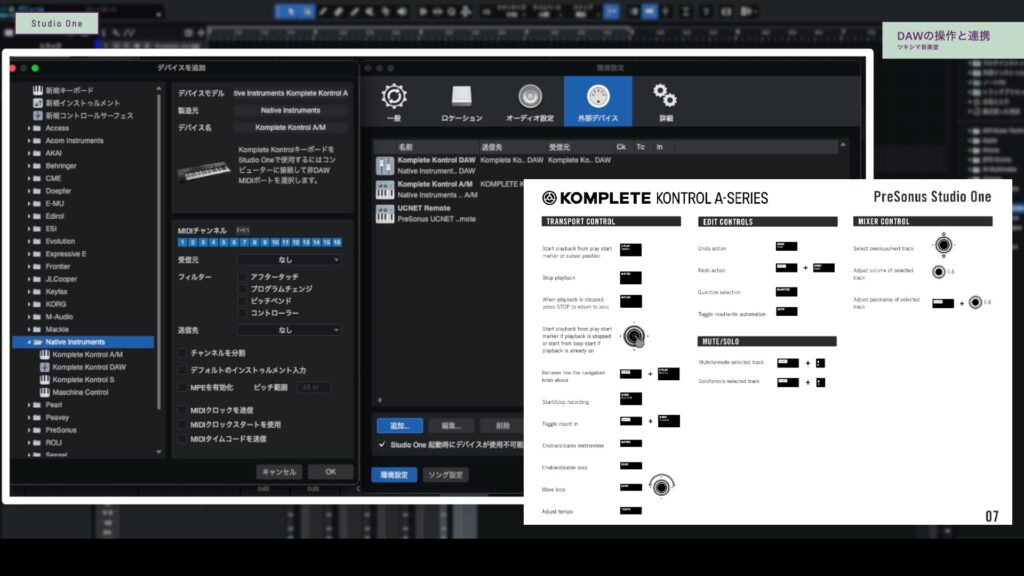The image size is (1024, 576).
Task: Click the 送信先 column header
Action: tap(491, 148)
